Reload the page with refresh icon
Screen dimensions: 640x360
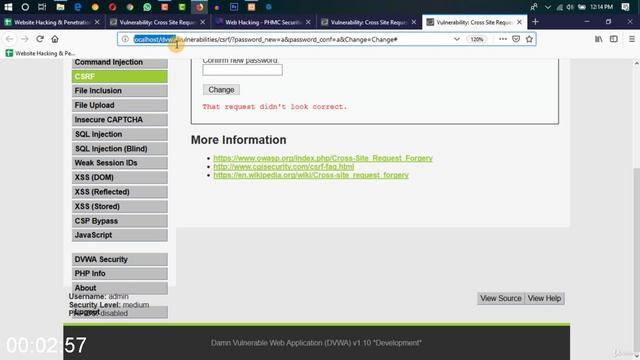point(40,39)
